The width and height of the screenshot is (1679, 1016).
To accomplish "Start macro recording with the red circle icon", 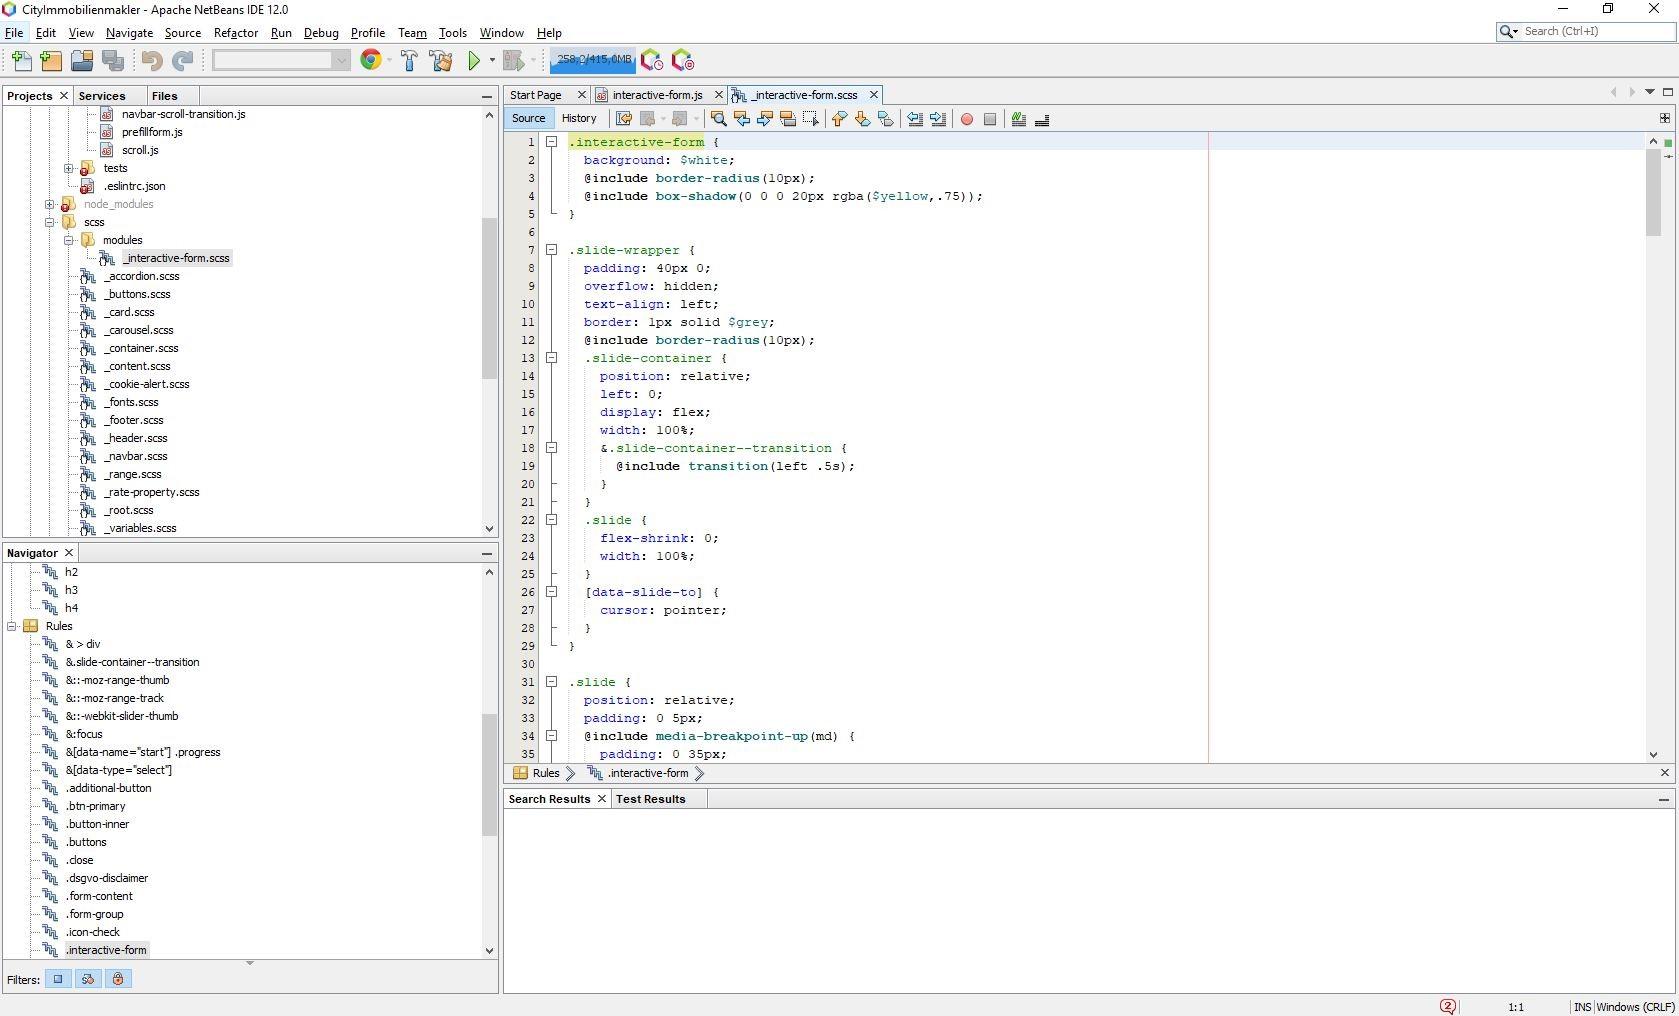I will coord(967,119).
